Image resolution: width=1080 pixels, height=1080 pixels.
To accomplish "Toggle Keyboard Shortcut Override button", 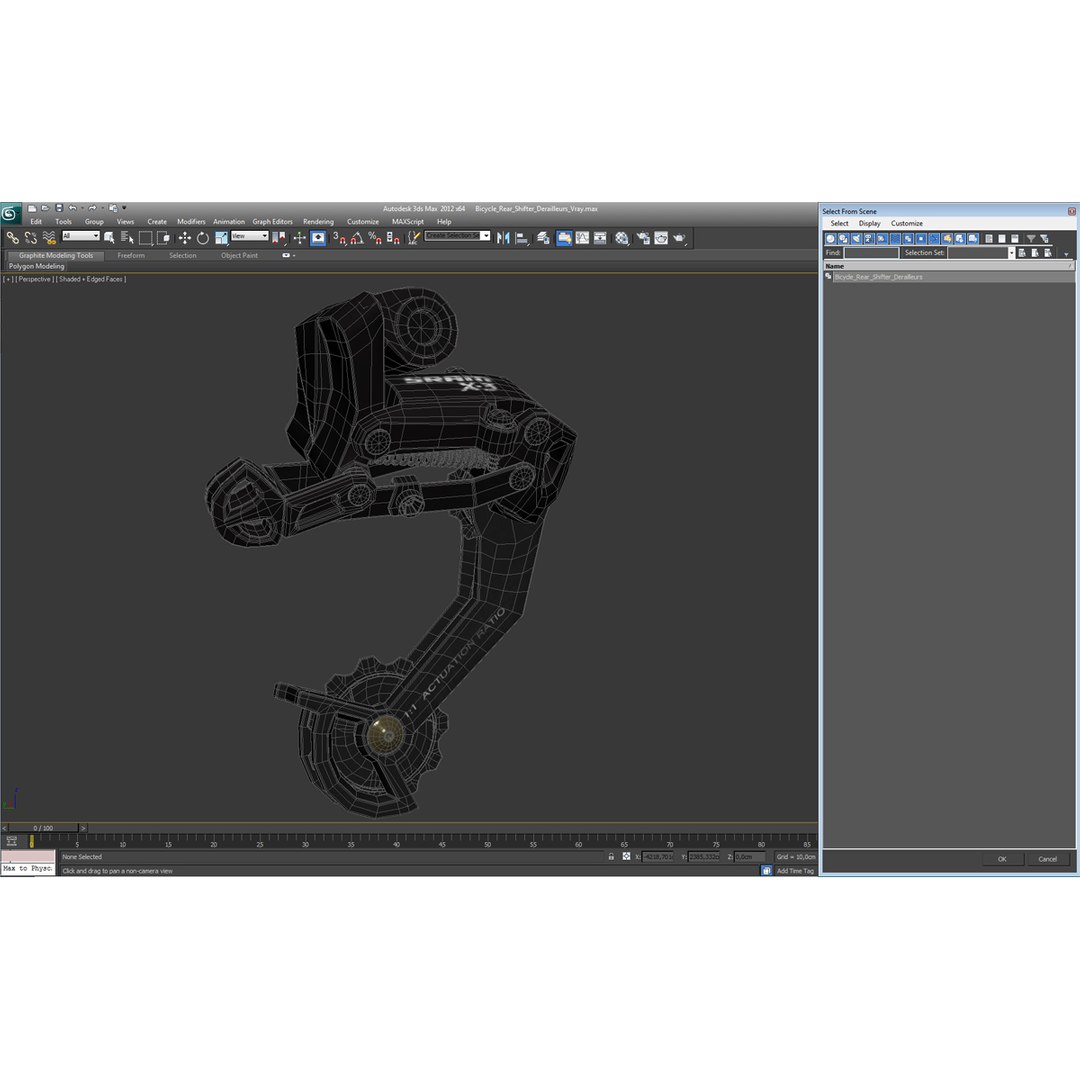I will tap(318, 238).
